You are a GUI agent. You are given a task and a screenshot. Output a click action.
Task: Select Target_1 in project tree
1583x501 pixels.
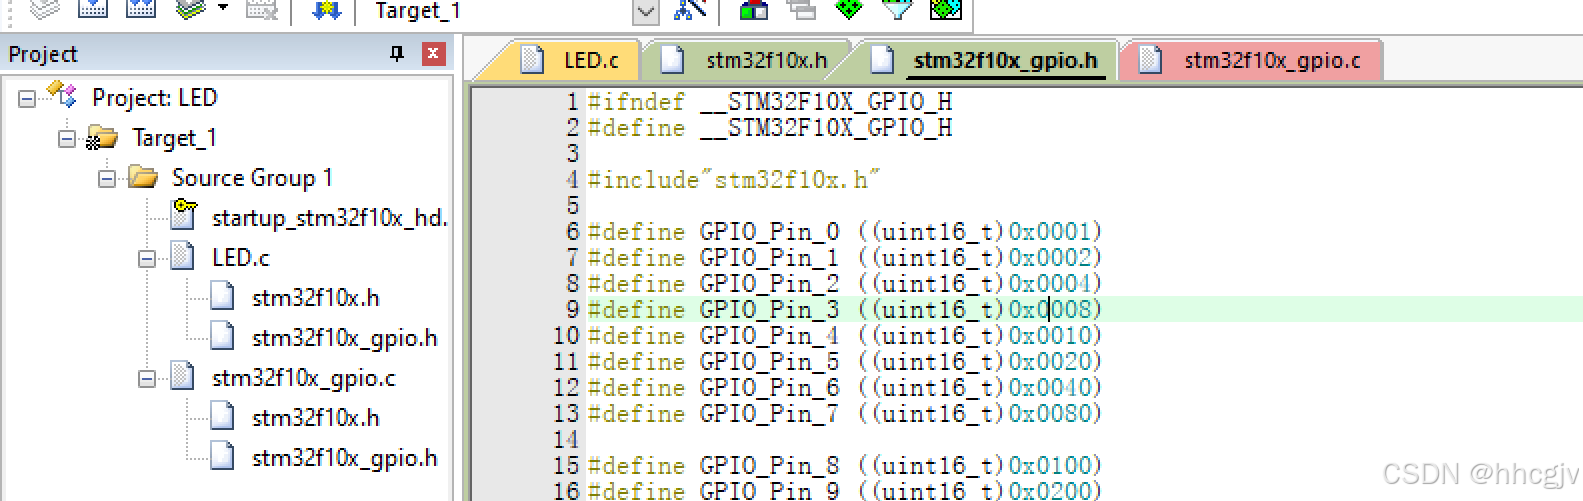pyautogui.click(x=174, y=138)
